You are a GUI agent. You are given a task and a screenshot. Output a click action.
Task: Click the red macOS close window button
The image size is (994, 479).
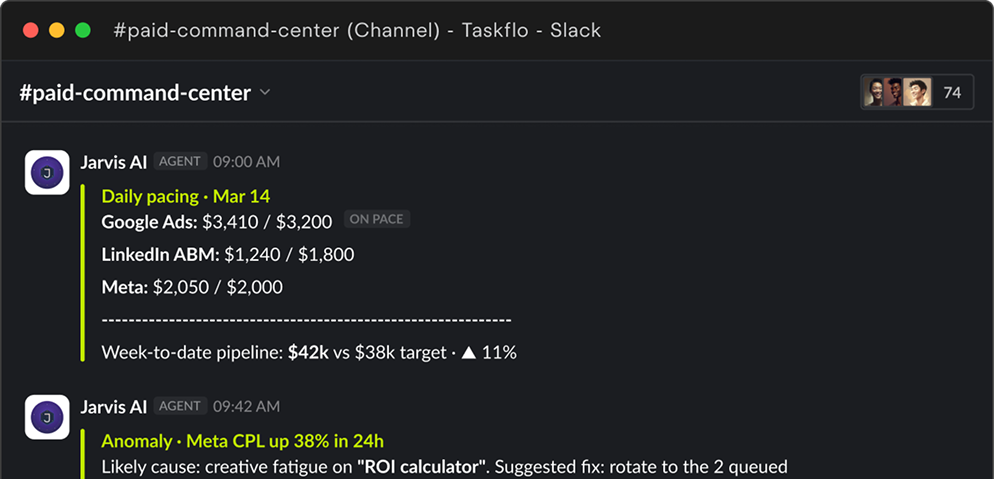30,30
